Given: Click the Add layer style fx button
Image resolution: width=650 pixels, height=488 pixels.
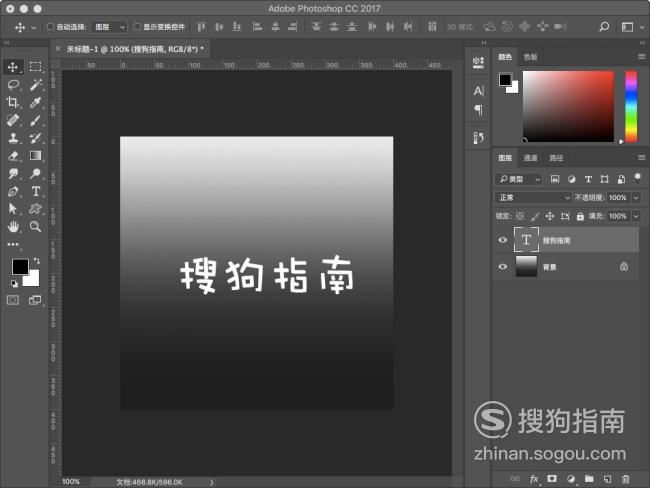Looking at the screenshot, I should (x=534, y=479).
